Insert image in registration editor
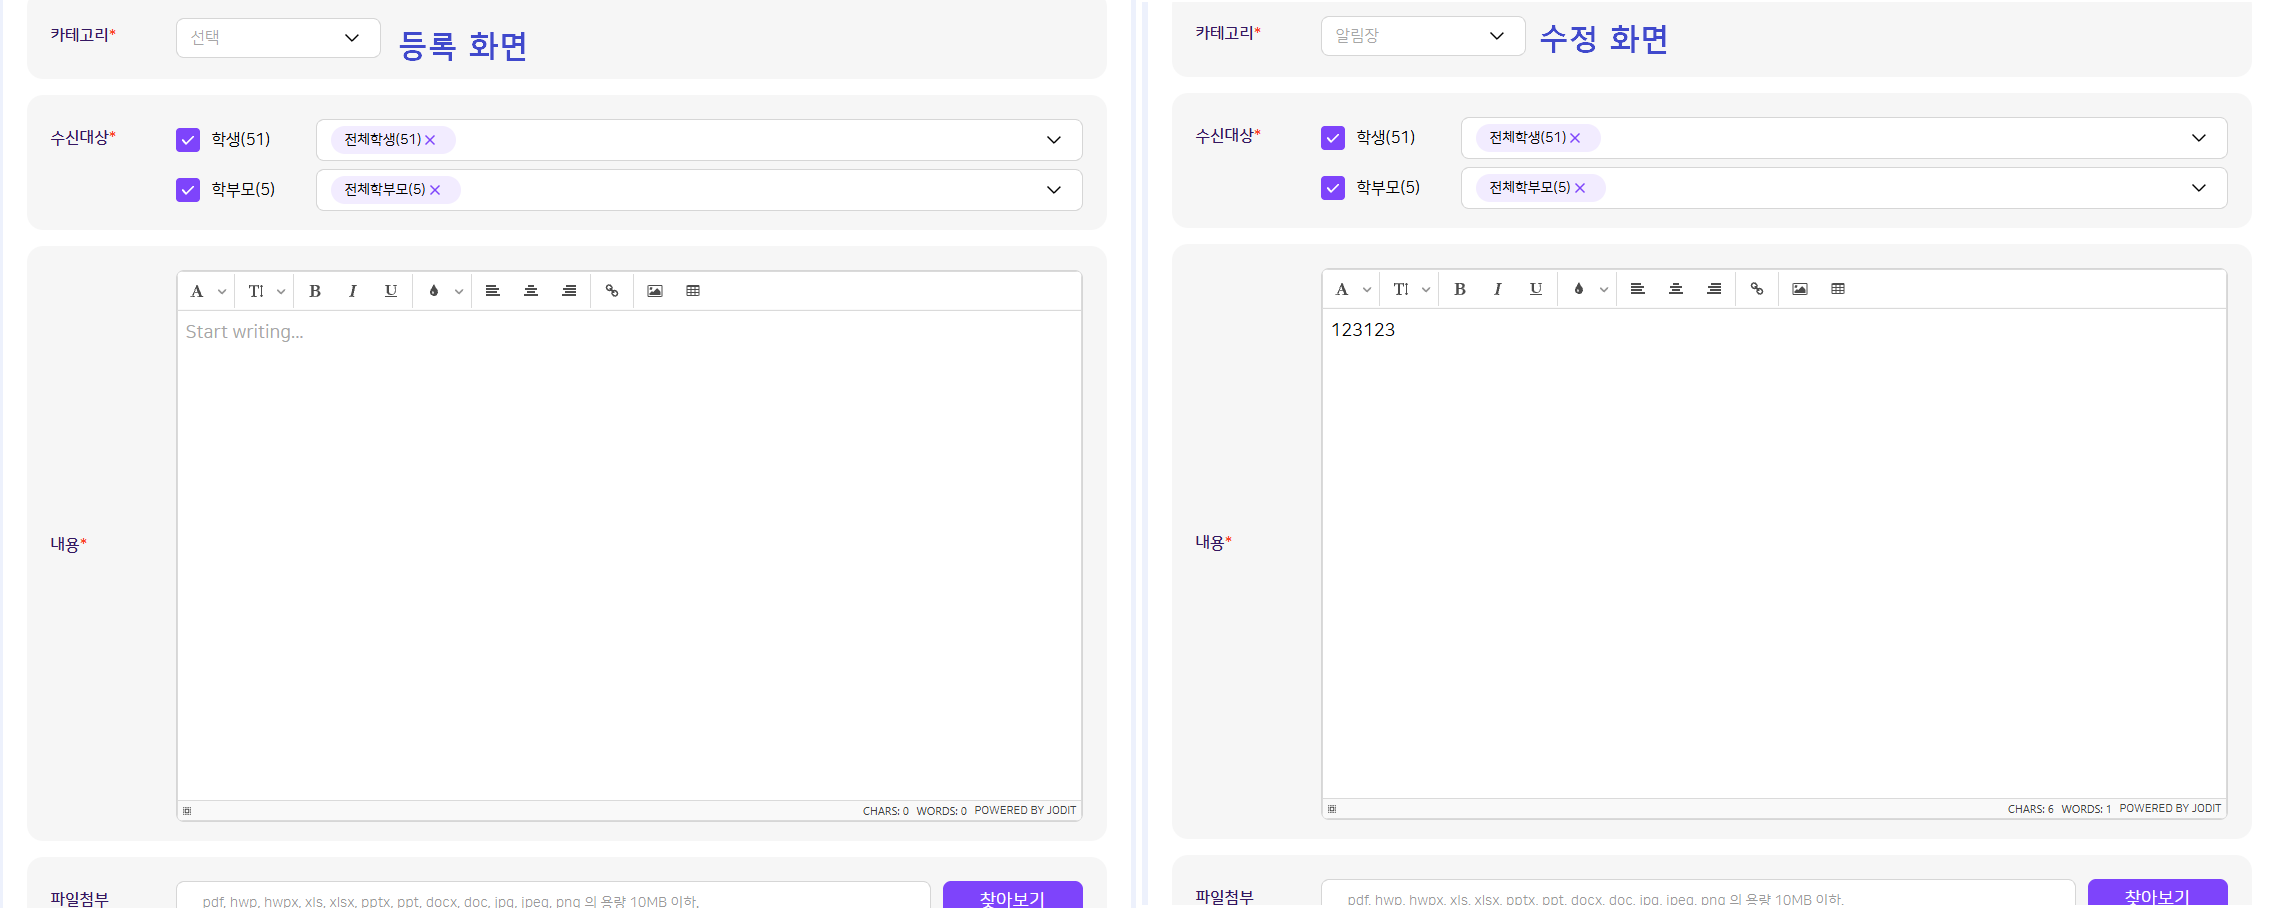The image size is (2274, 910). click(x=655, y=291)
